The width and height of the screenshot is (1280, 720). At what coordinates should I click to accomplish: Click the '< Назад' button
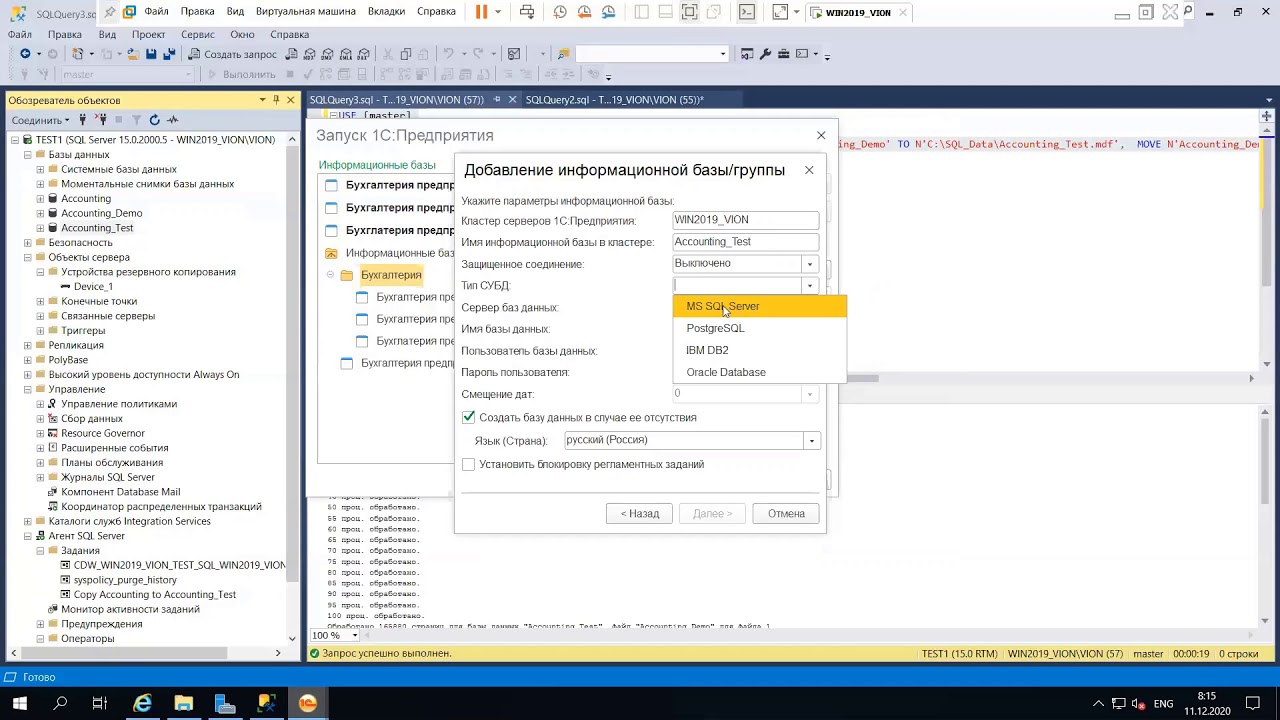point(640,513)
